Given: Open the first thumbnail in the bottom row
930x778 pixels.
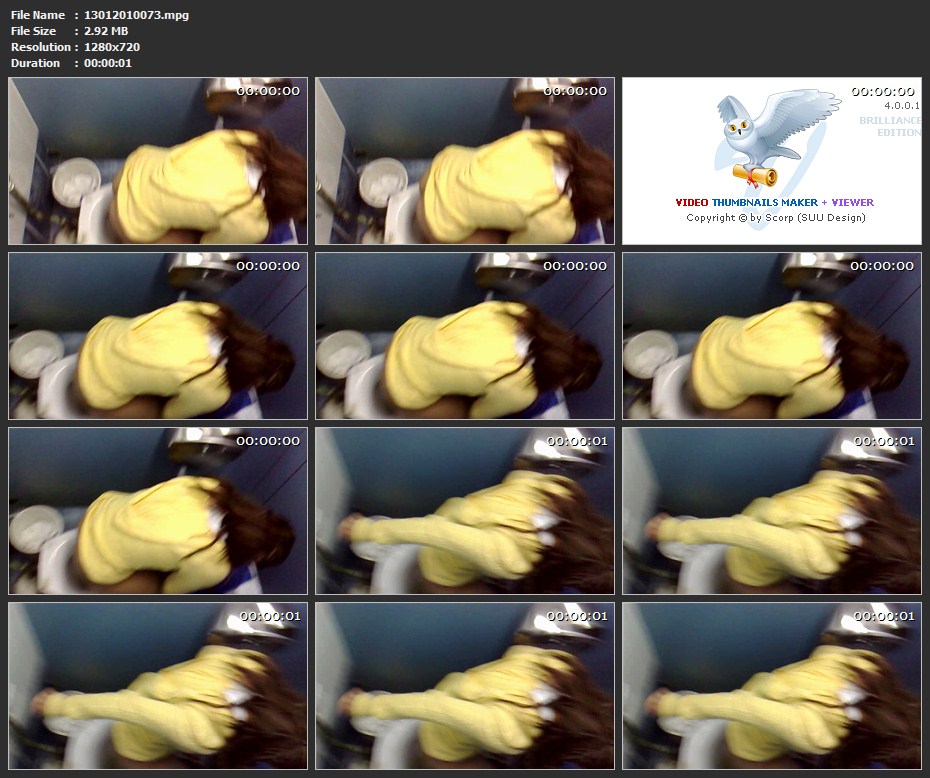Looking at the screenshot, I should coord(158,685).
